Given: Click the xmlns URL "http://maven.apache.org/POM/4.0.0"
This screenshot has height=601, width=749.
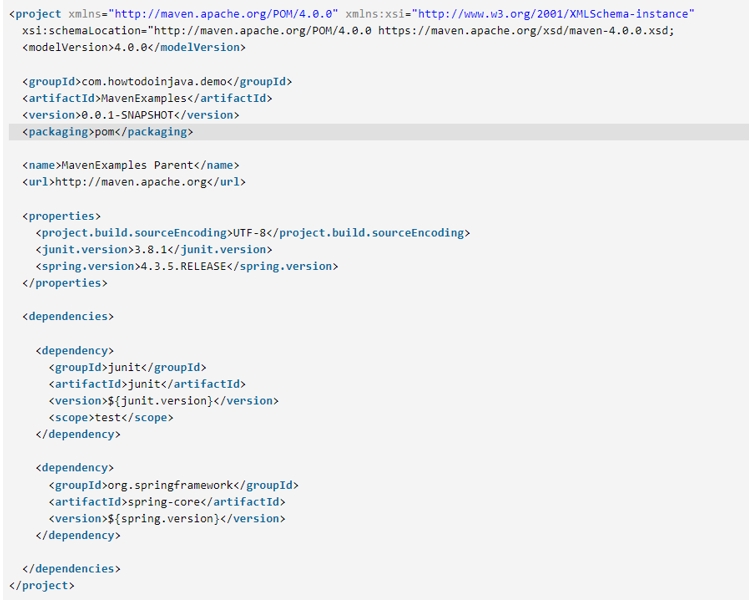Looking at the screenshot, I should [224, 14].
